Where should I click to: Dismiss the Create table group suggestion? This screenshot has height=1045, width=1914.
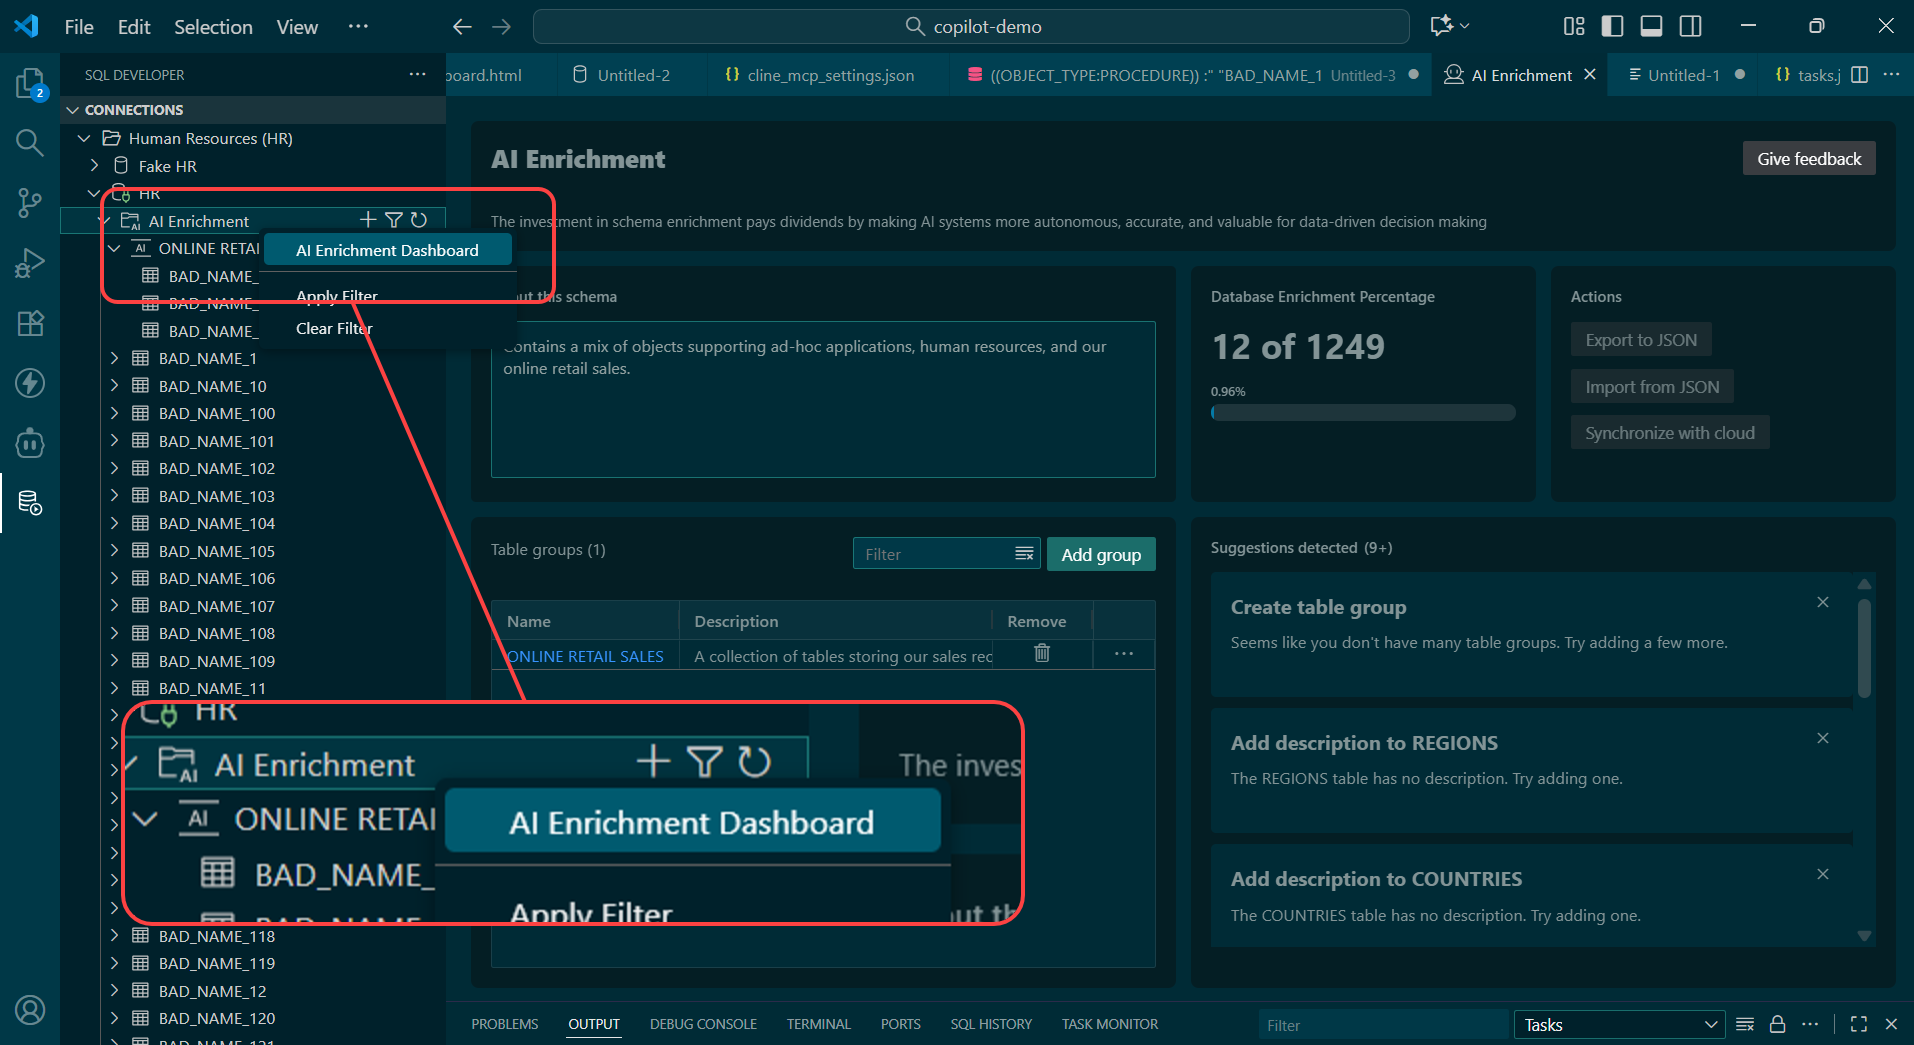(x=1822, y=602)
